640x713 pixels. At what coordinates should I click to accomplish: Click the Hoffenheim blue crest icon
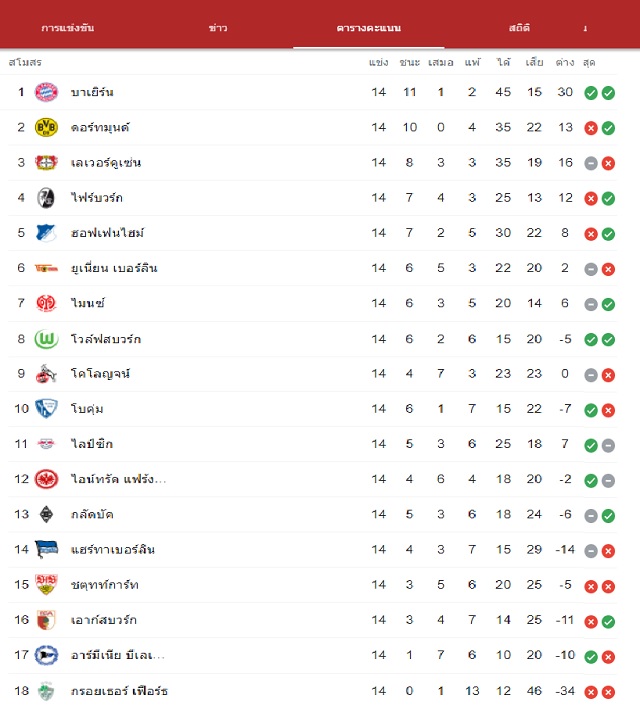(x=46, y=233)
